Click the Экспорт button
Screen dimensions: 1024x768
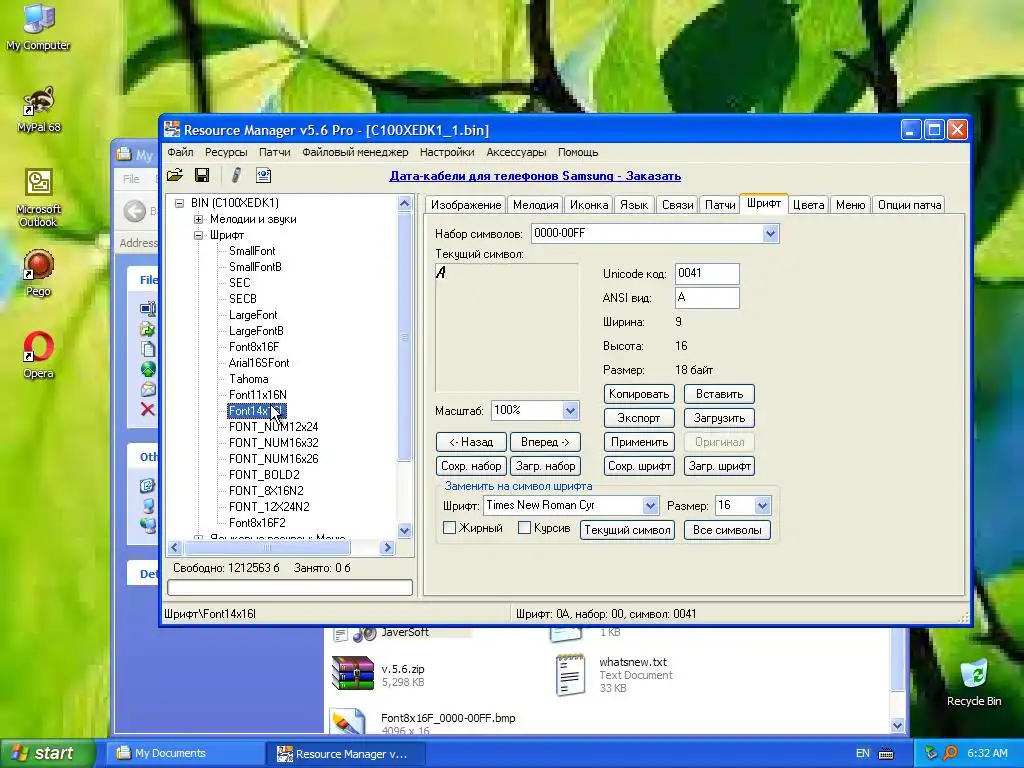(639, 418)
